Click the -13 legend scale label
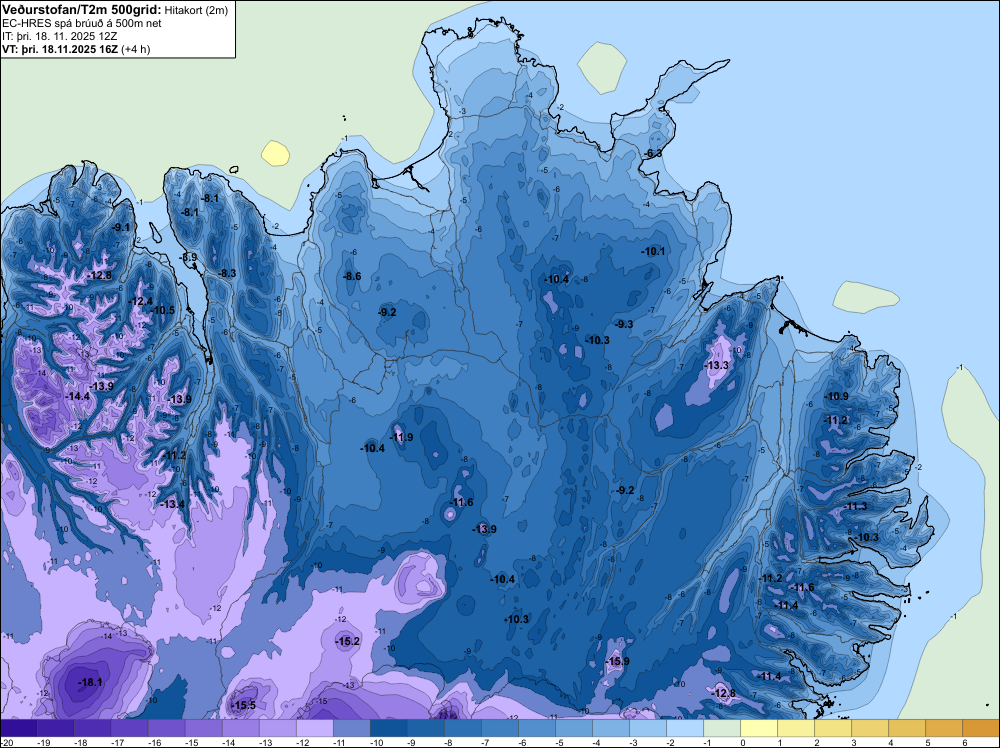This screenshot has width=1000, height=748. point(265,743)
